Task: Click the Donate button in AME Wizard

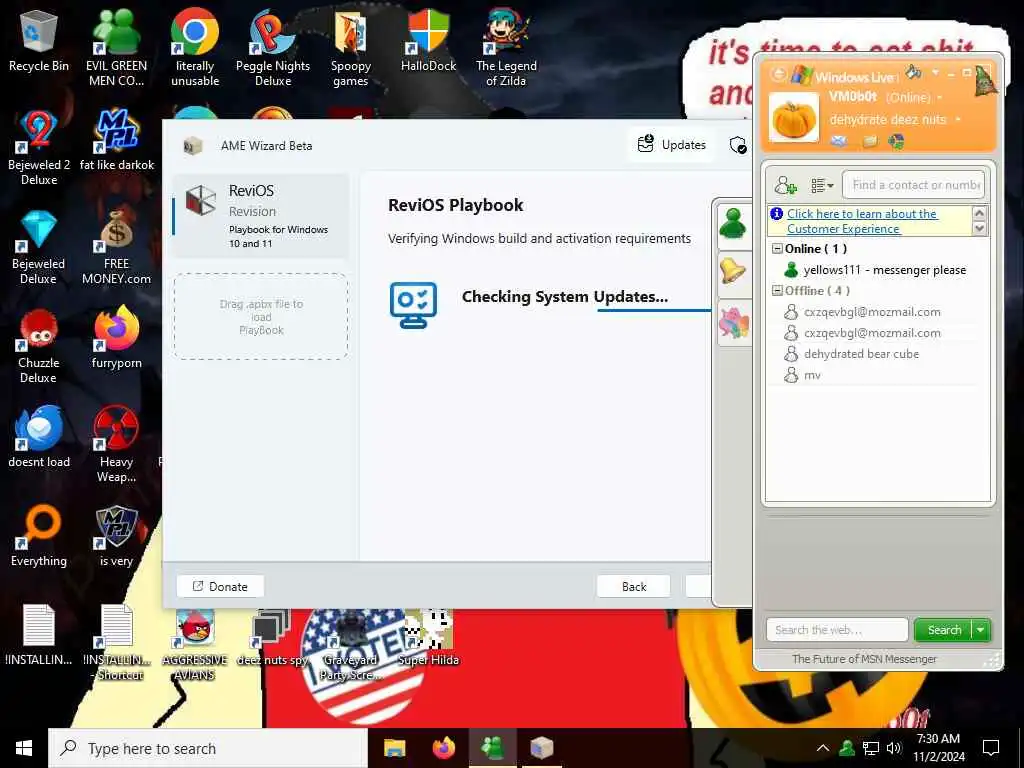Action: click(220, 586)
